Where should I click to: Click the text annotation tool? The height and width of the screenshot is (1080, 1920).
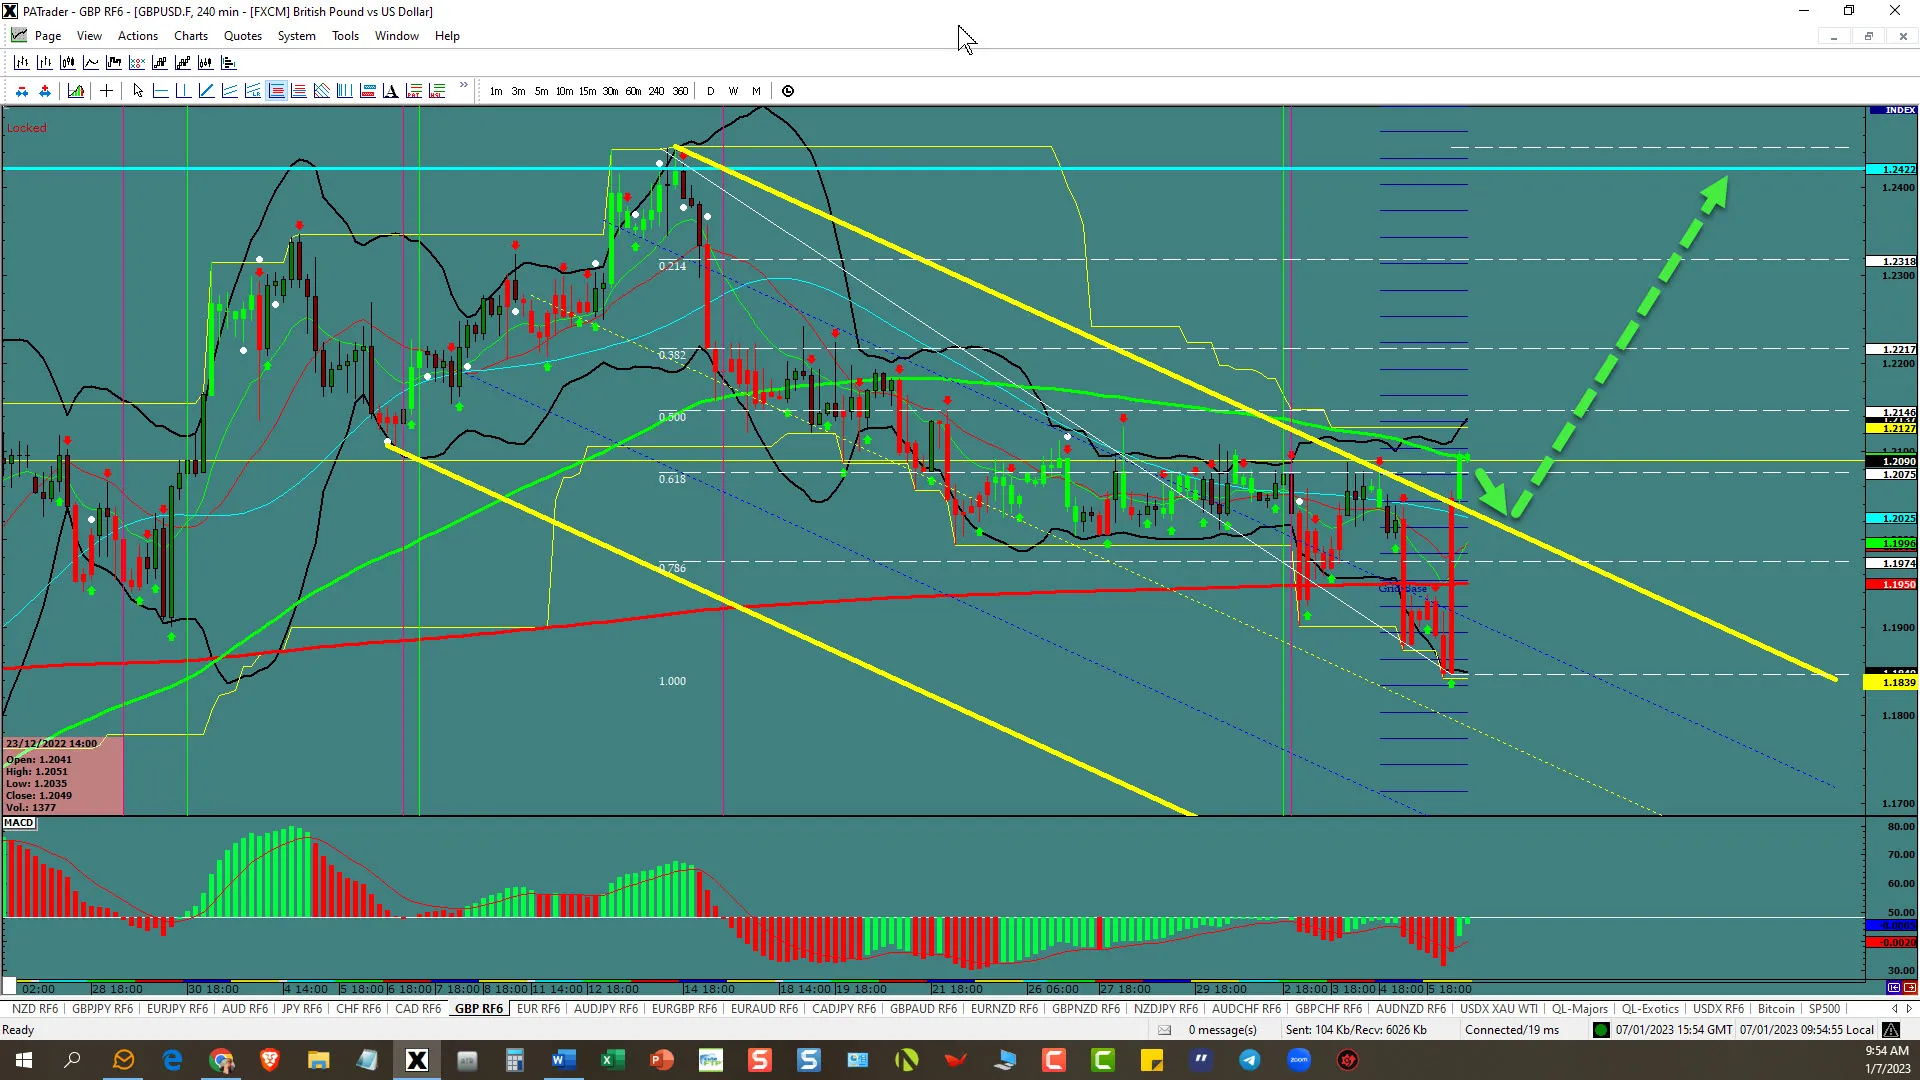coord(390,91)
